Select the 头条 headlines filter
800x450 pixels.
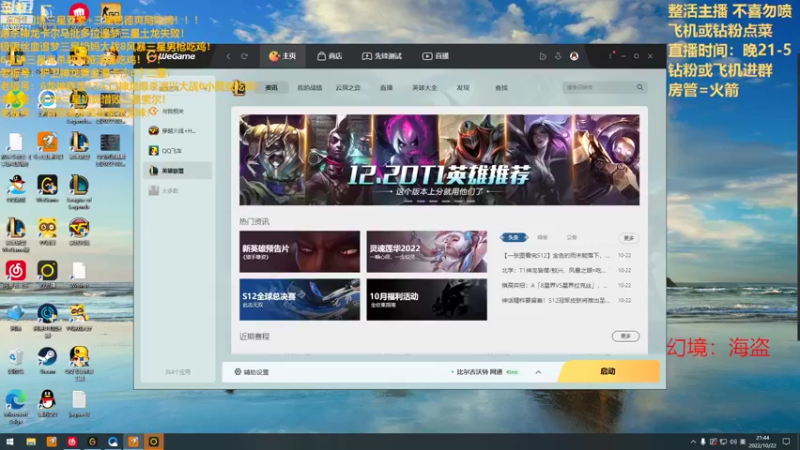514,237
